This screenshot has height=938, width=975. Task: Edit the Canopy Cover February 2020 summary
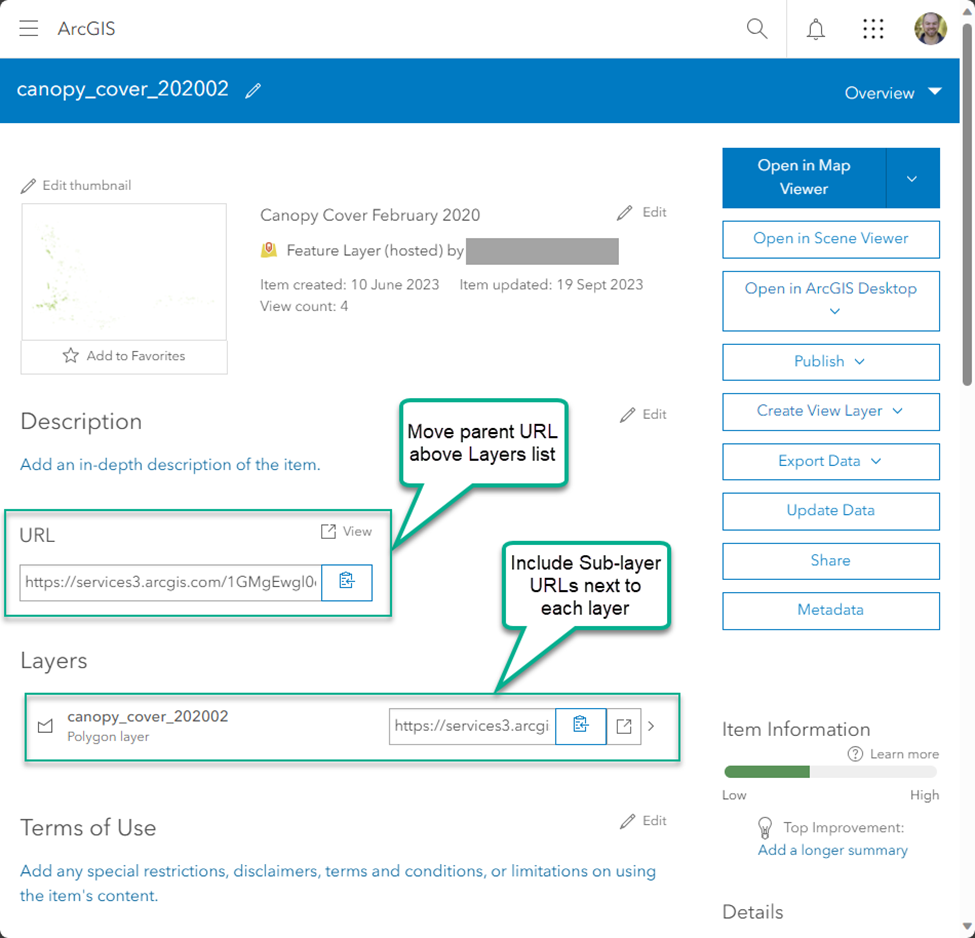(642, 213)
